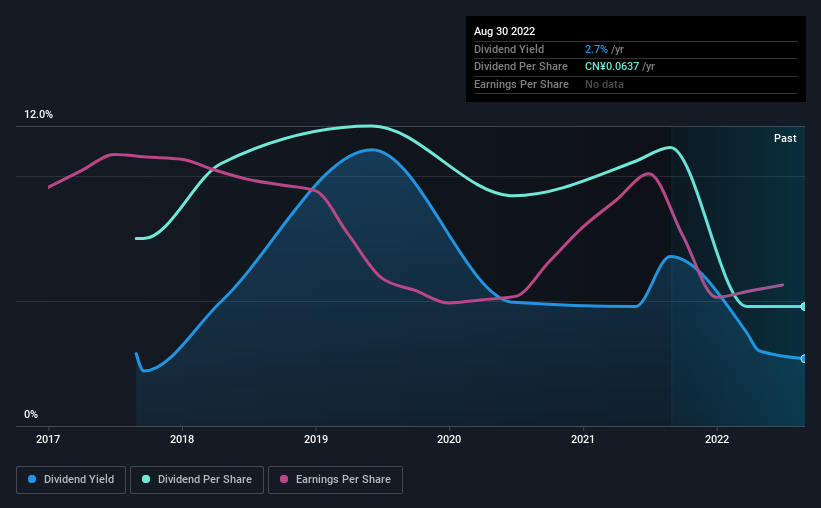Click the 2019 x-axis label

(316, 439)
